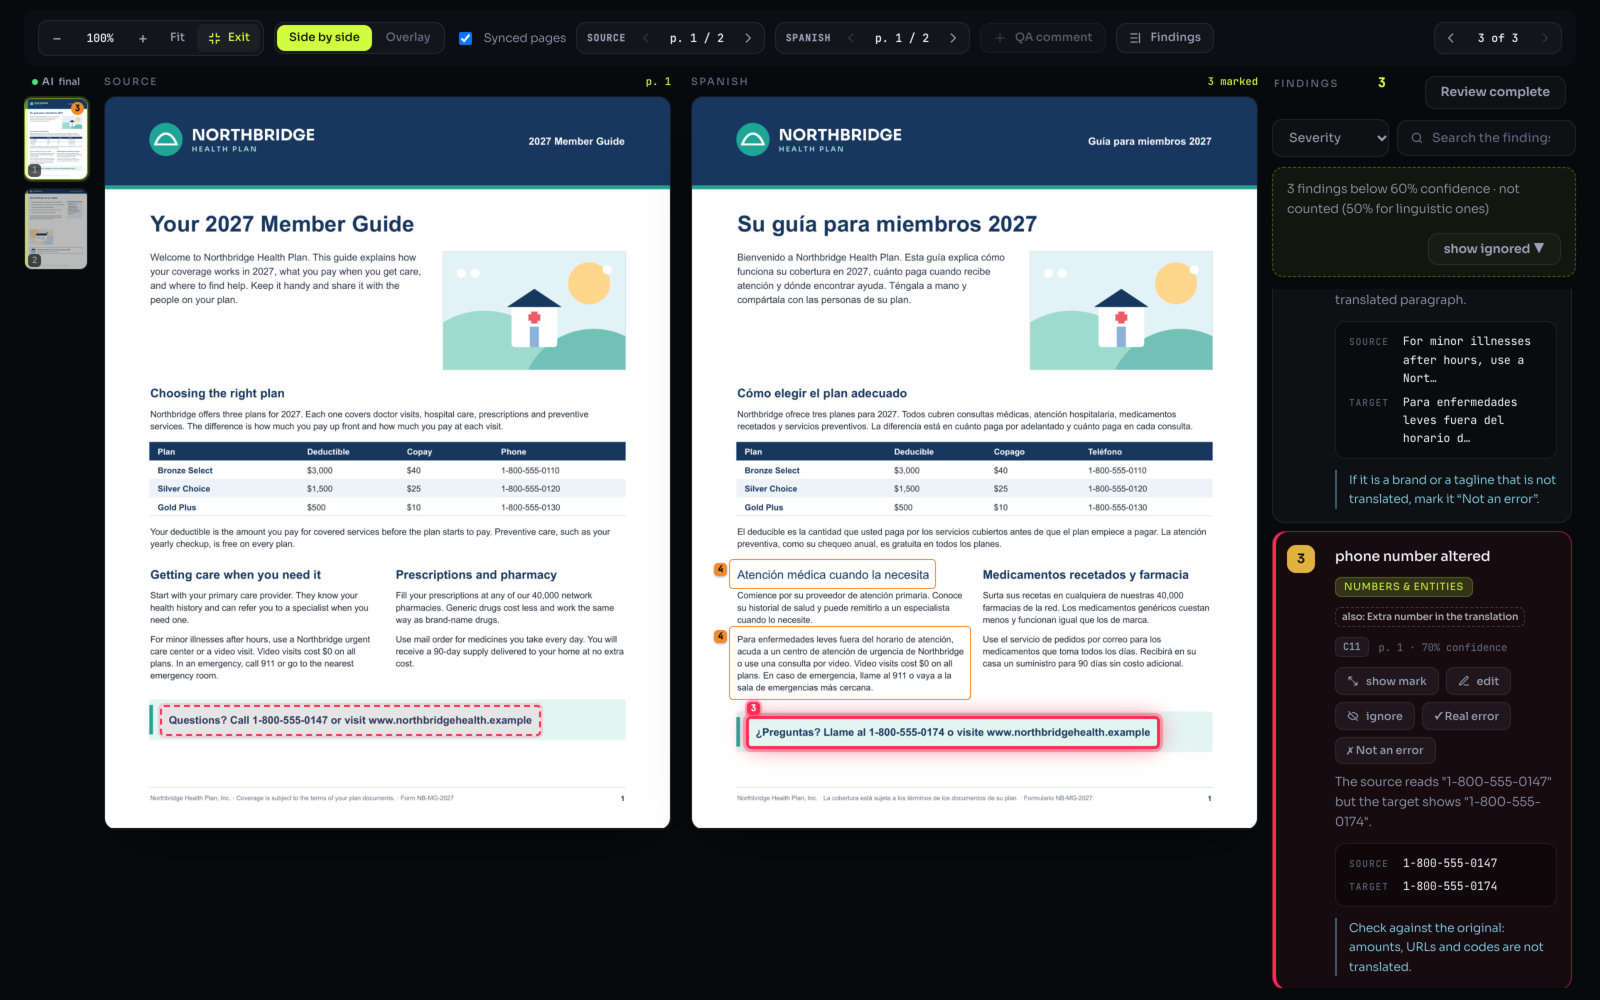Mark finding as Not an error
This screenshot has width=1600, height=1000.
(1385, 750)
